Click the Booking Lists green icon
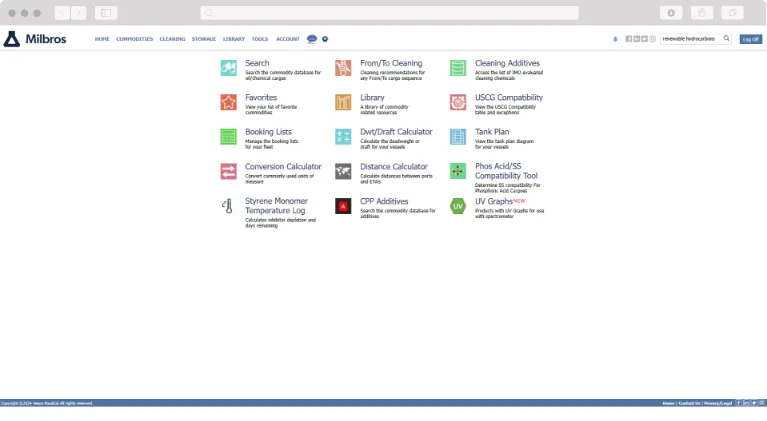The height and width of the screenshot is (421, 767). click(x=228, y=136)
